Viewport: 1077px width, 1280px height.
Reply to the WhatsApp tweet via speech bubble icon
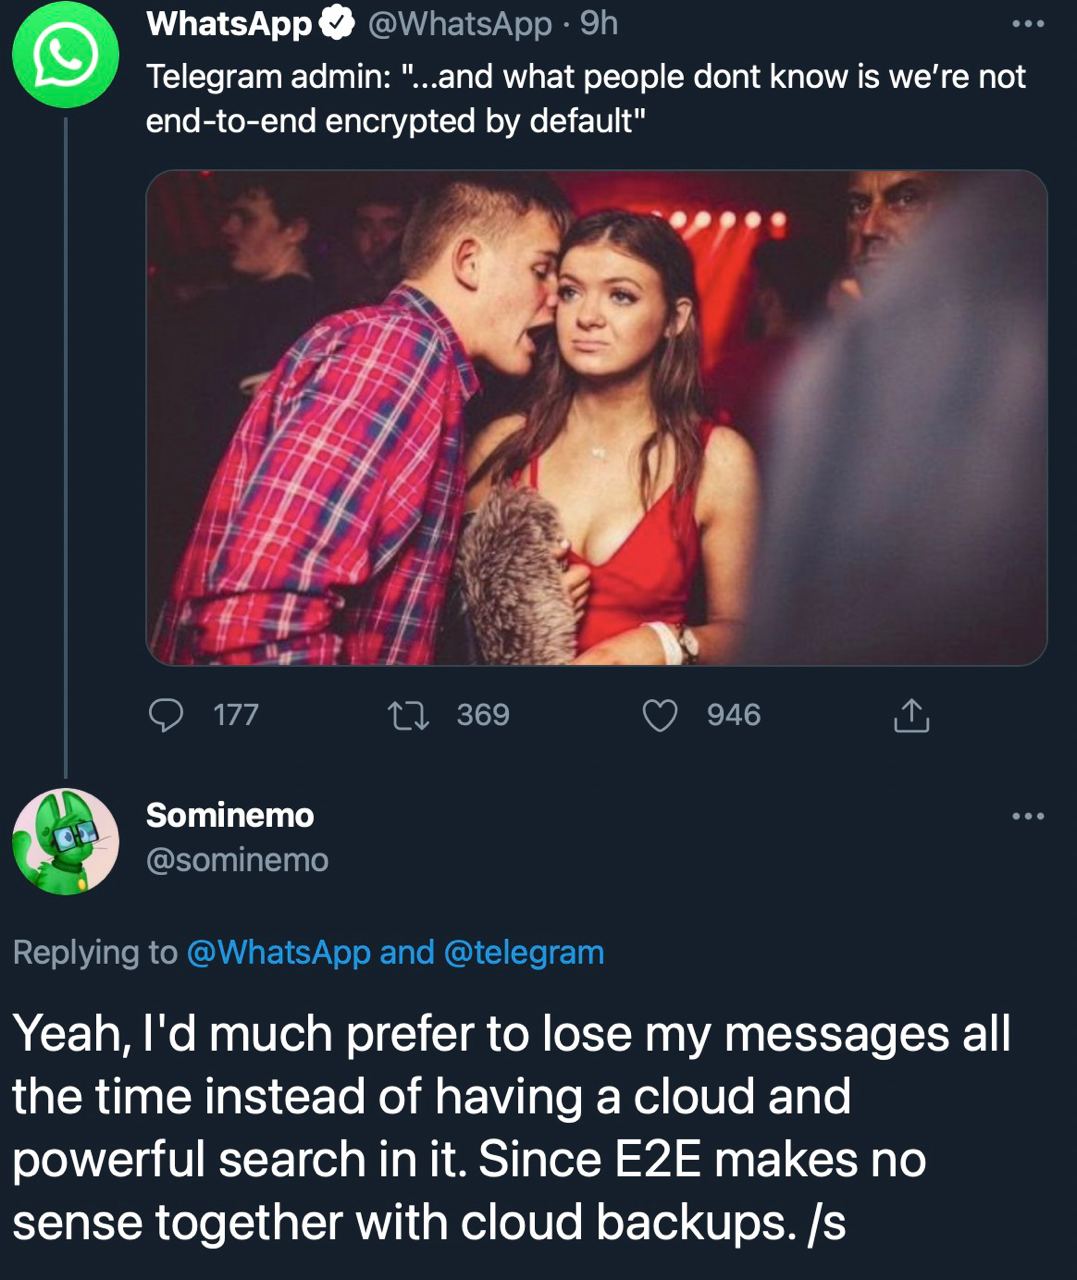coord(166,715)
